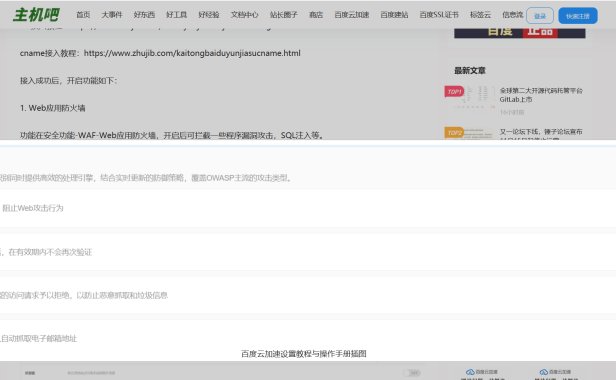Click the line 阻止Web攻击行为 in the image

[x=33, y=208]
